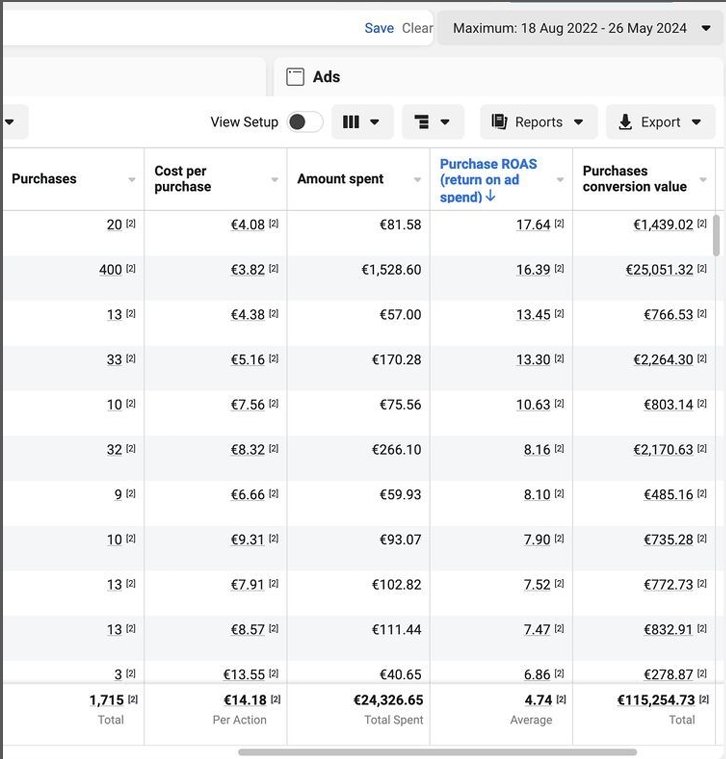This screenshot has height=759, width=726.
Task: Click the Clear link
Action: (x=417, y=28)
